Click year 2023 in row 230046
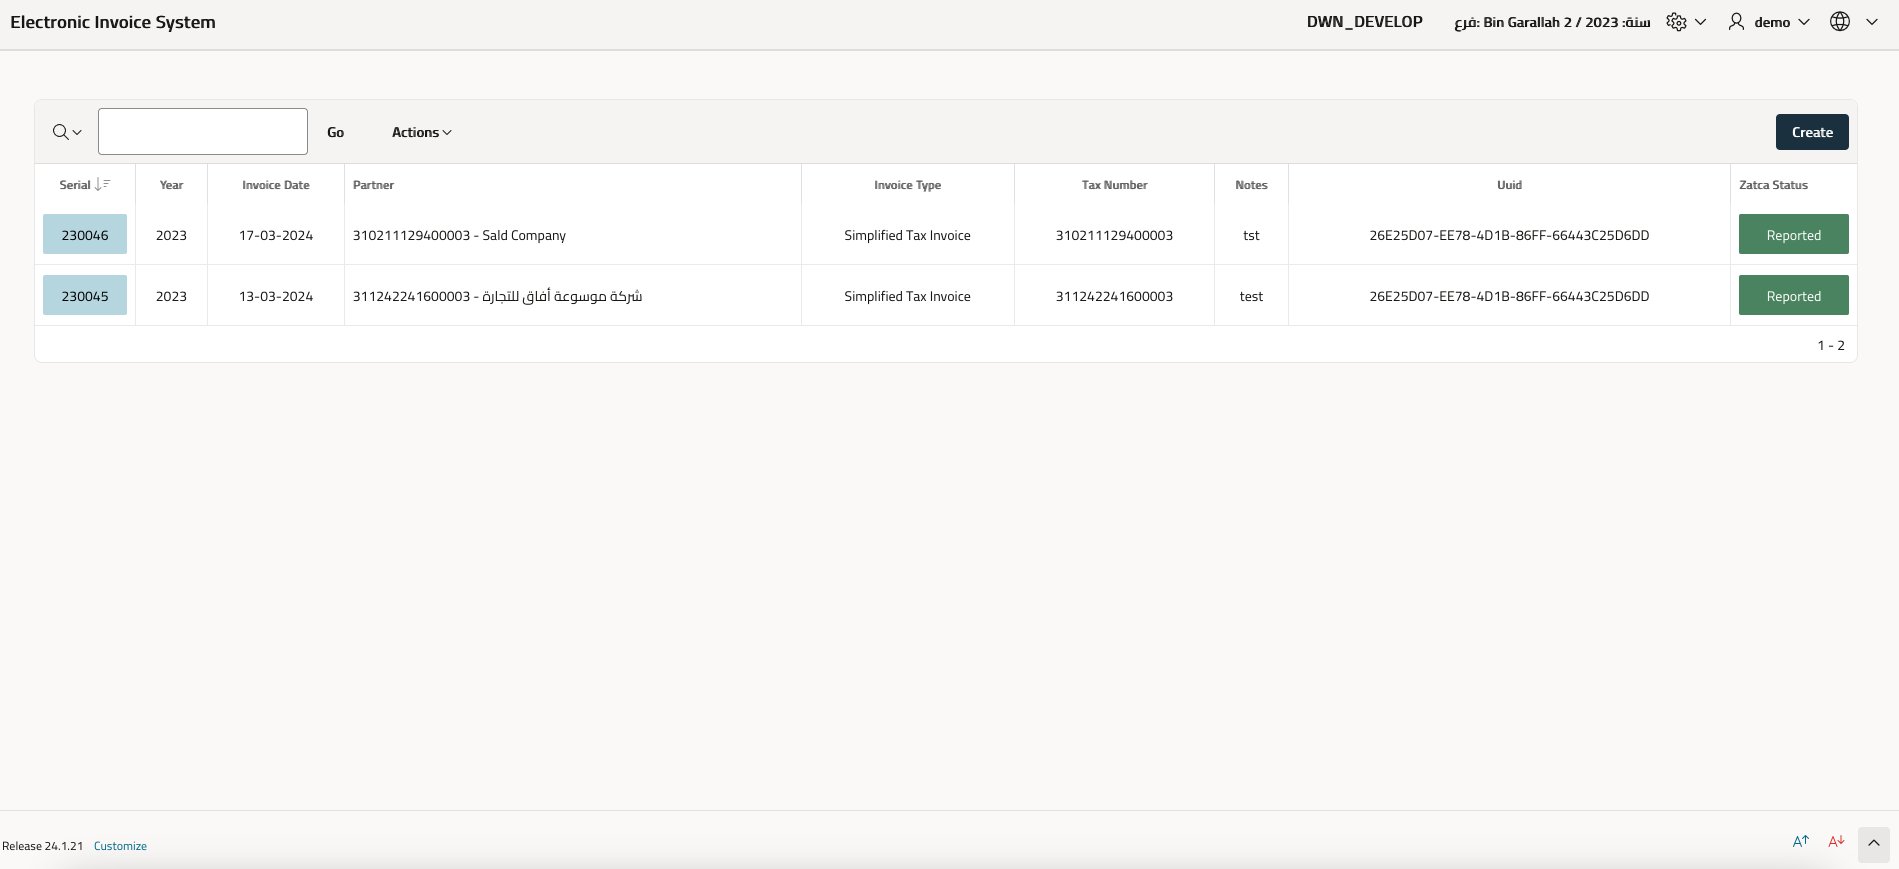The width and height of the screenshot is (1899, 869). [x=171, y=235]
